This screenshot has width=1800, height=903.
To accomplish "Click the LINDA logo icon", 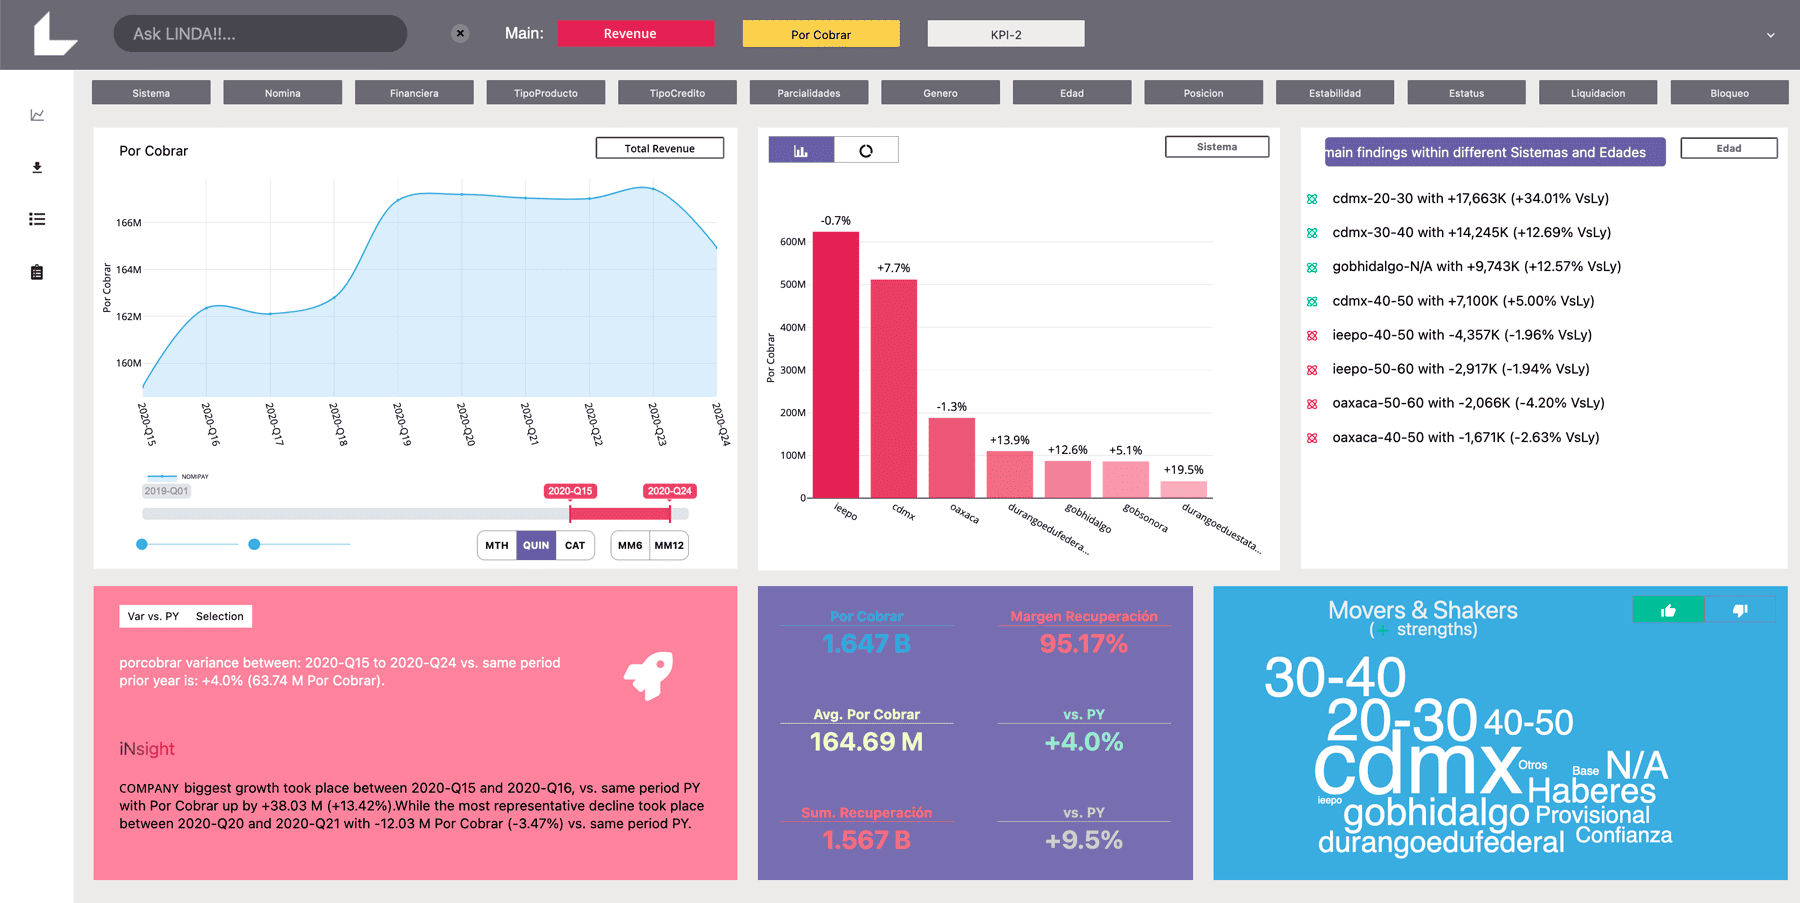I will [55, 34].
